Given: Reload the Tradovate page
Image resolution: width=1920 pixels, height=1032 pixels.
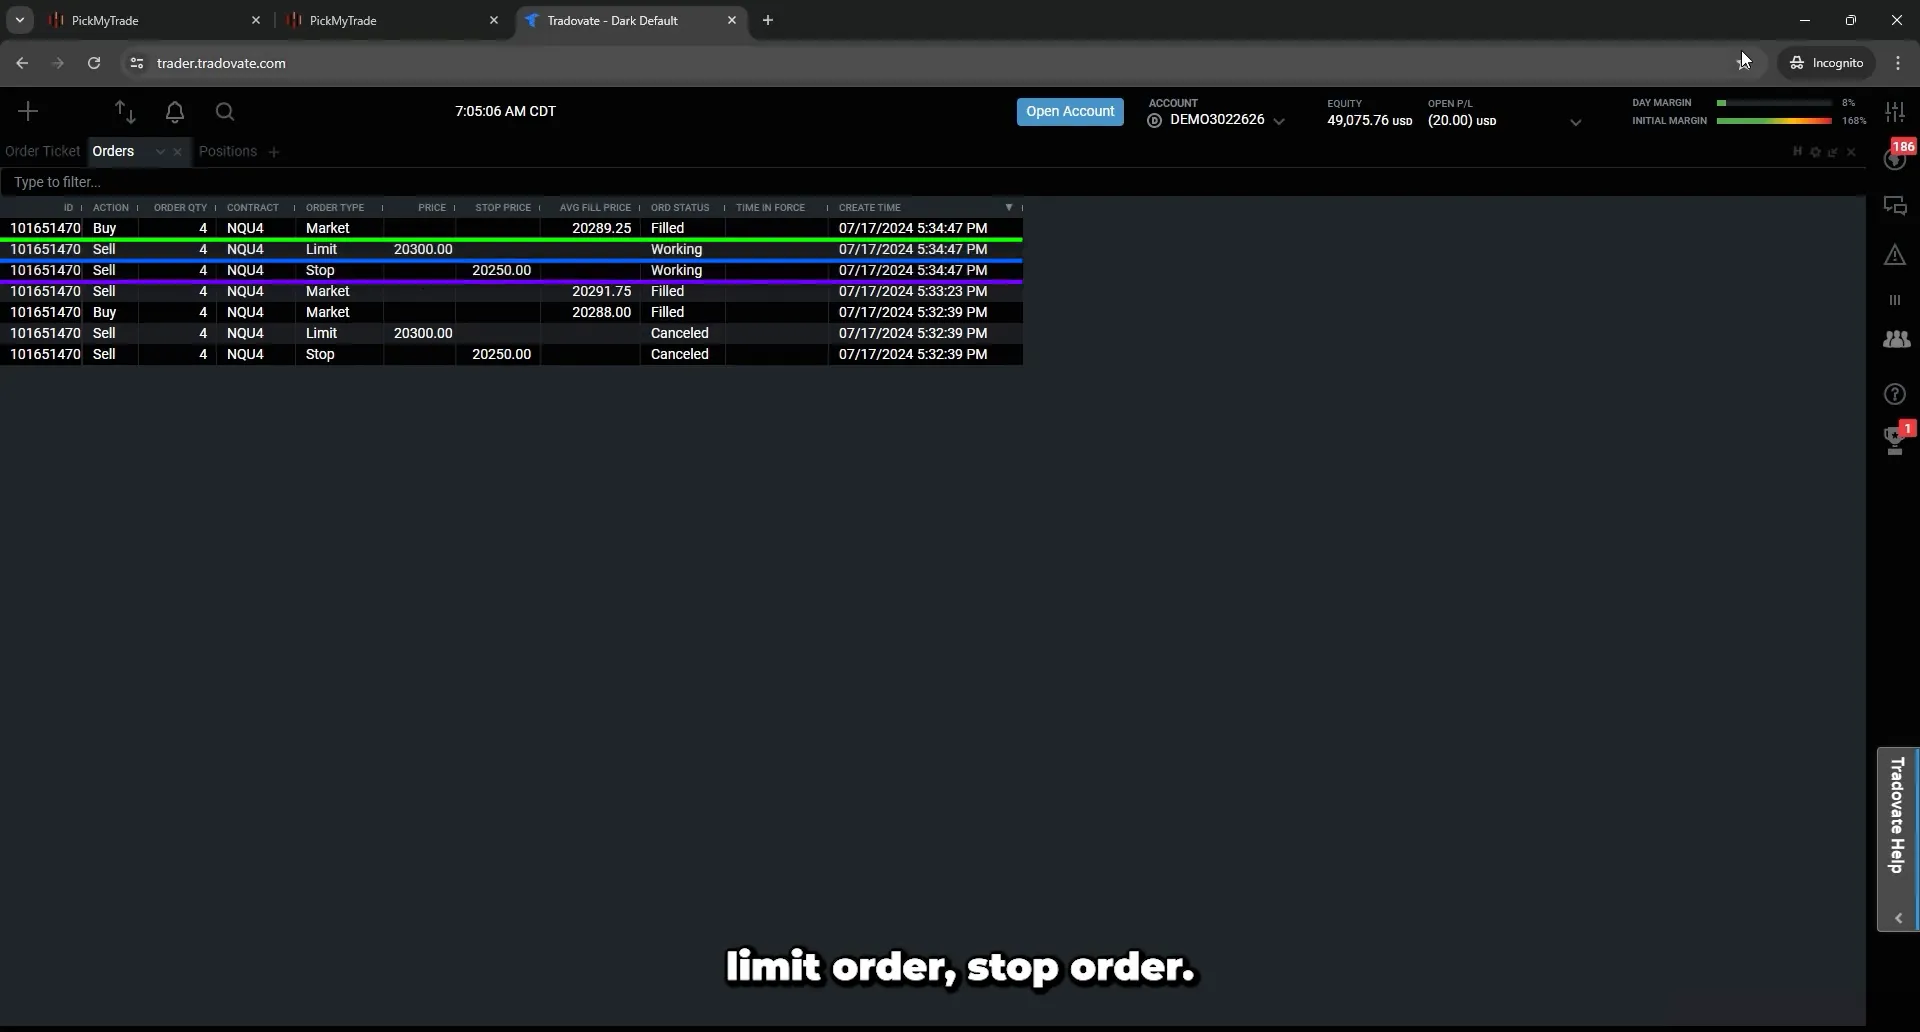Looking at the screenshot, I should [x=94, y=63].
